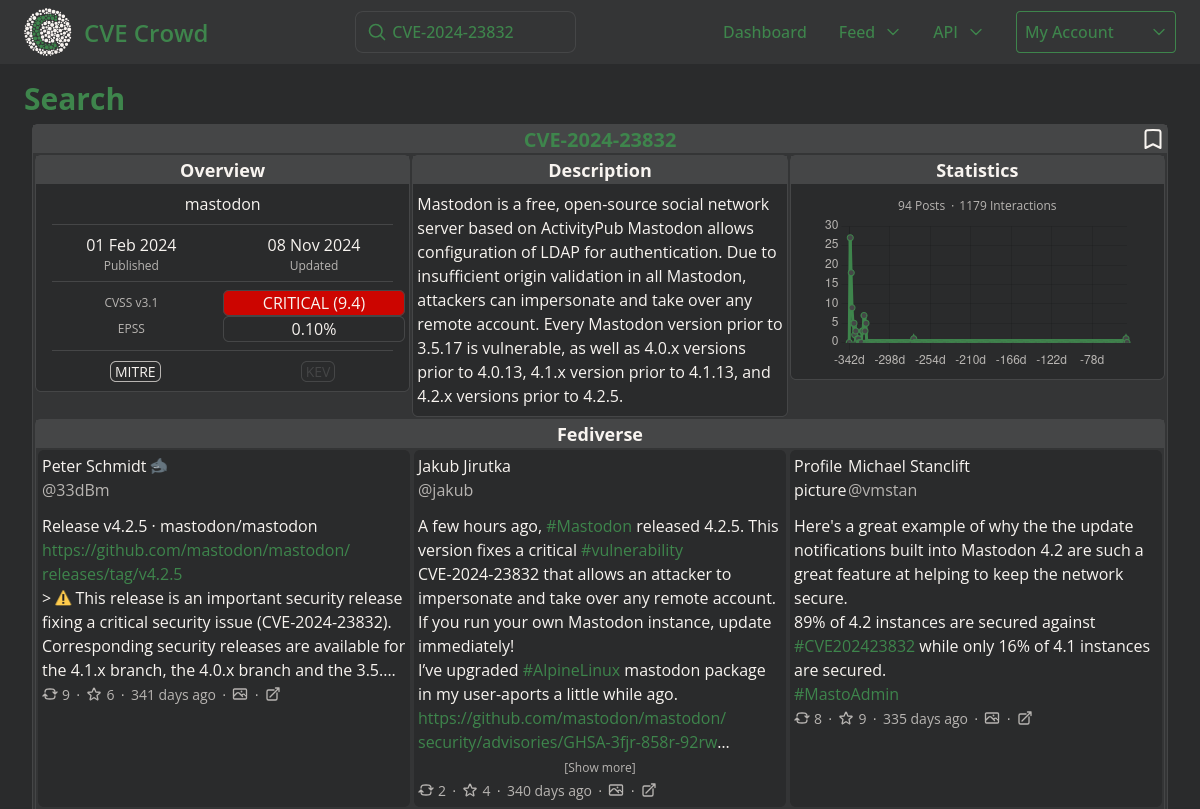The width and height of the screenshot is (1200, 809).
Task: Click the Description panel header
Action: tap(600, 170)
